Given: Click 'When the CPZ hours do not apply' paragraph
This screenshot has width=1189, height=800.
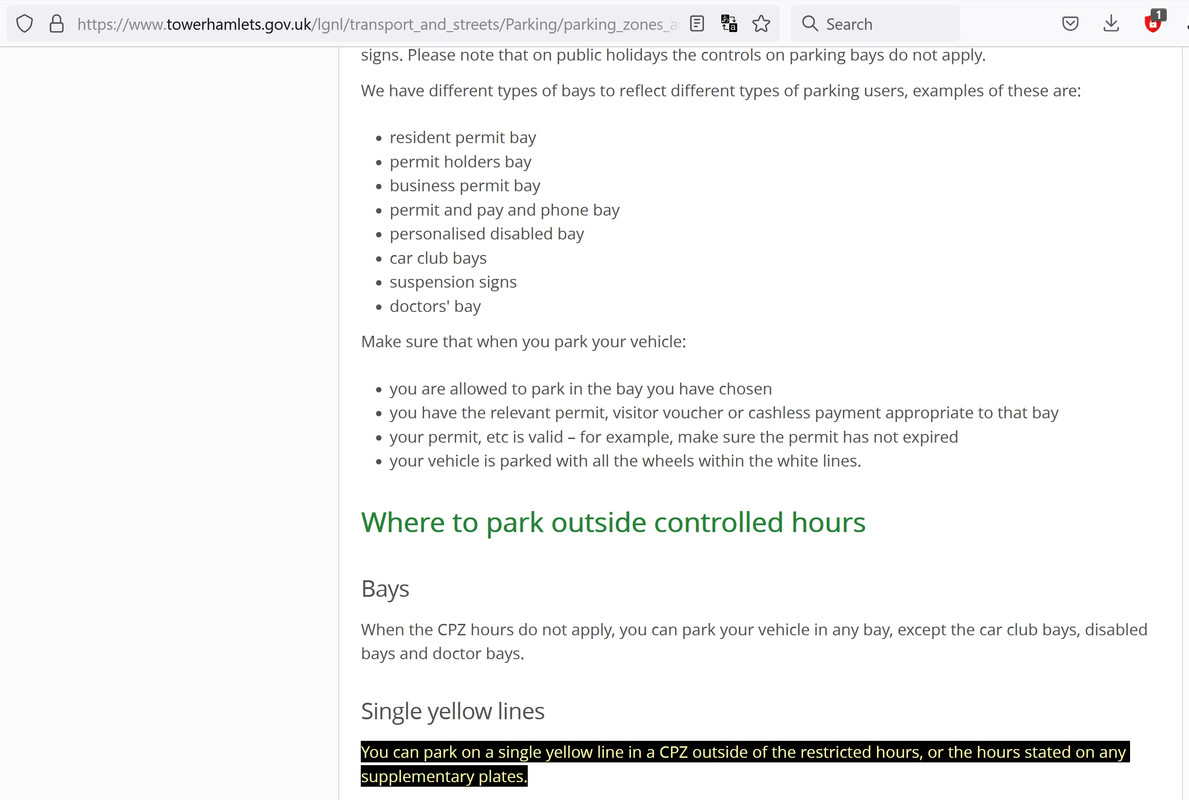Looking at the screenshot, I should click(x=754, y=642).
